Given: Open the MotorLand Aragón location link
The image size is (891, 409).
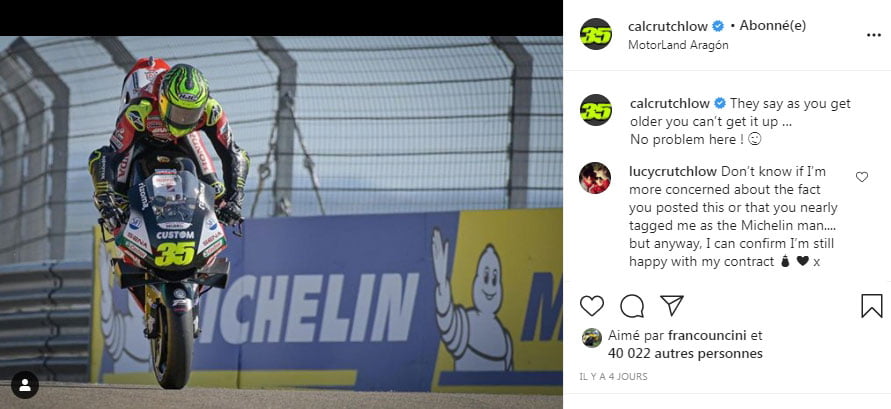Looking at the screenshot, I should (678, 45).
